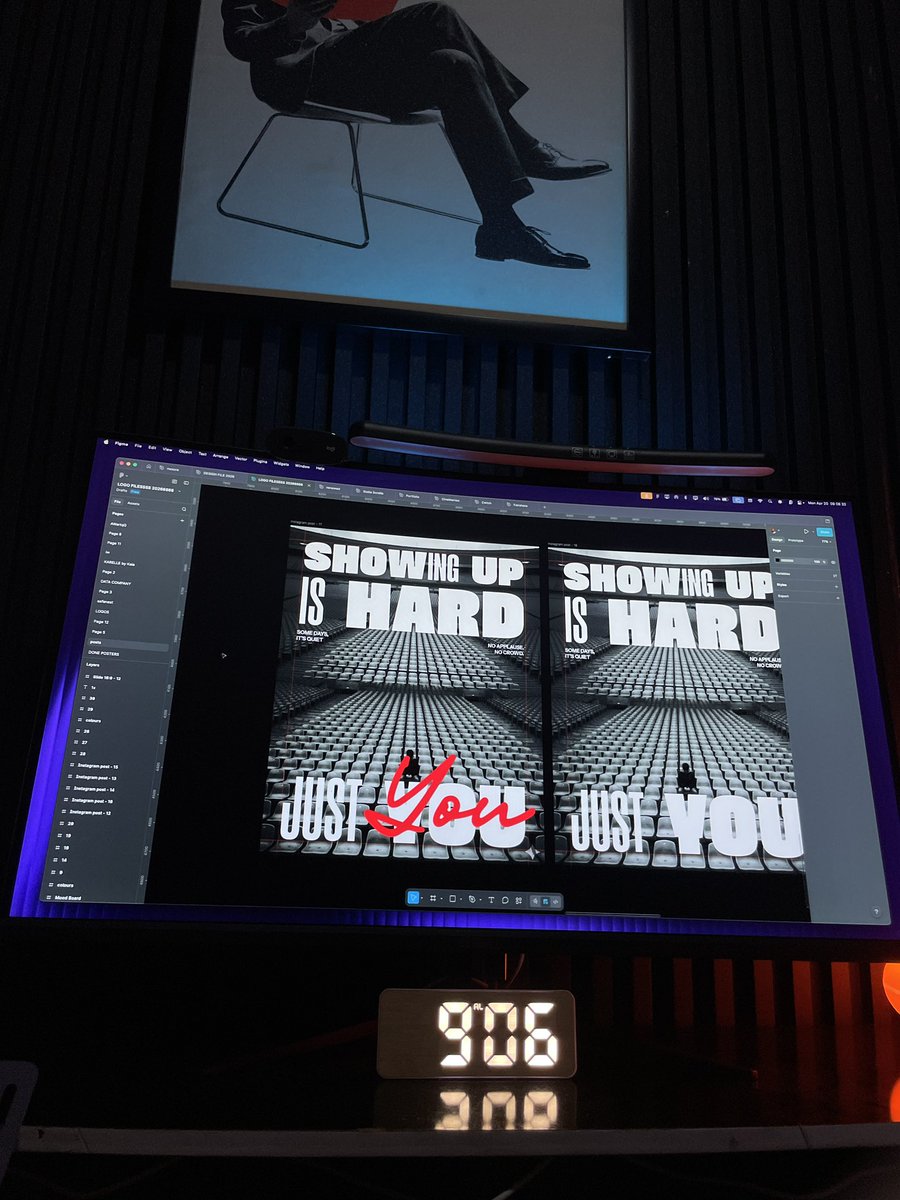Add a new page with plus icon
The image size is (900, 1200).
point(182,521)
